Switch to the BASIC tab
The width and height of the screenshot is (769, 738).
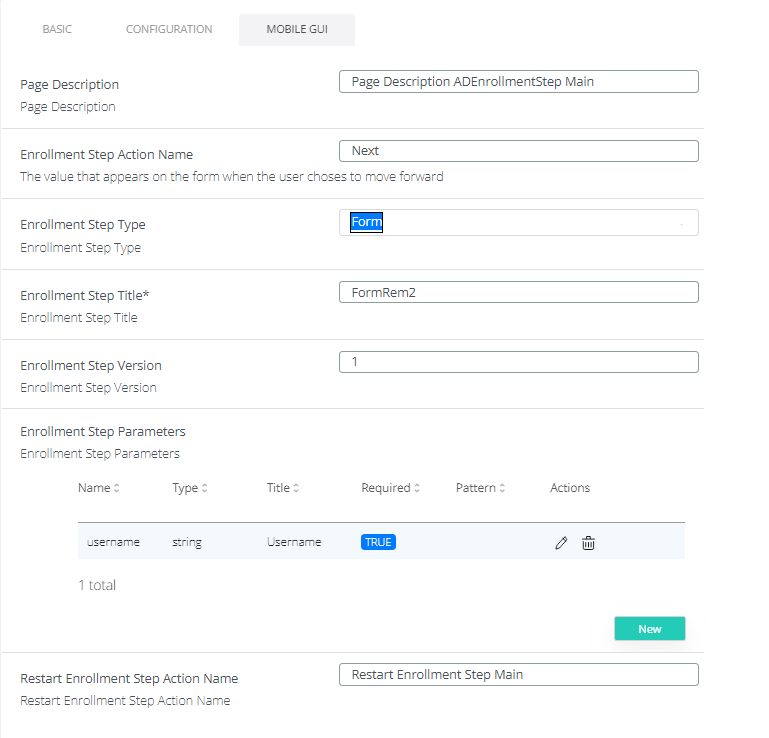57,30
